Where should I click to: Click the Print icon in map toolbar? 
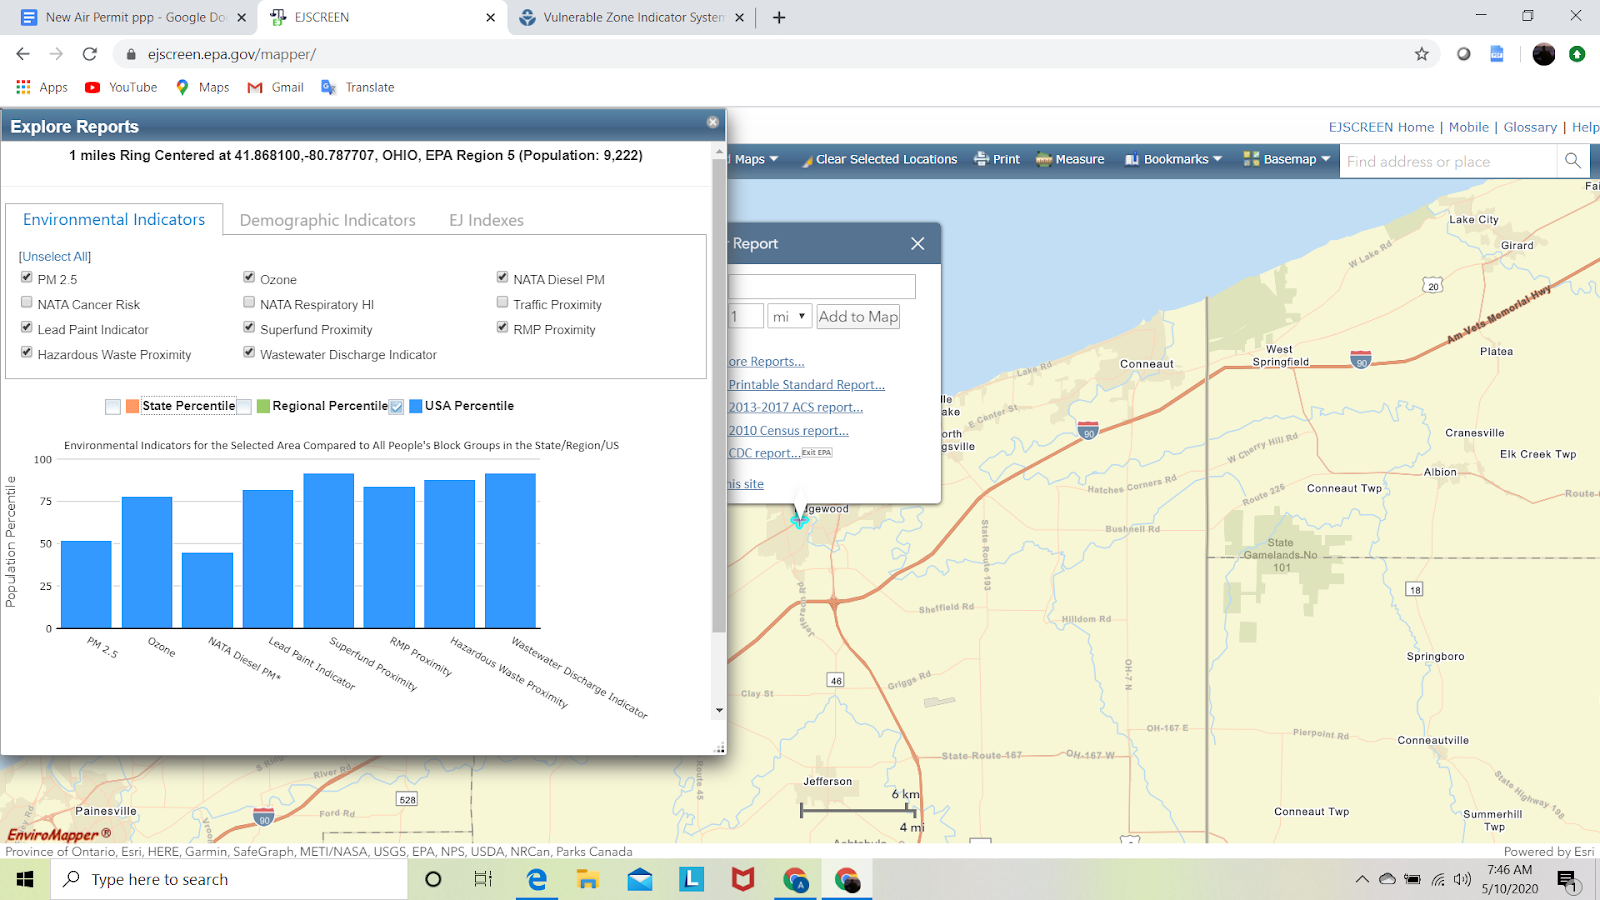click(981, 159)
